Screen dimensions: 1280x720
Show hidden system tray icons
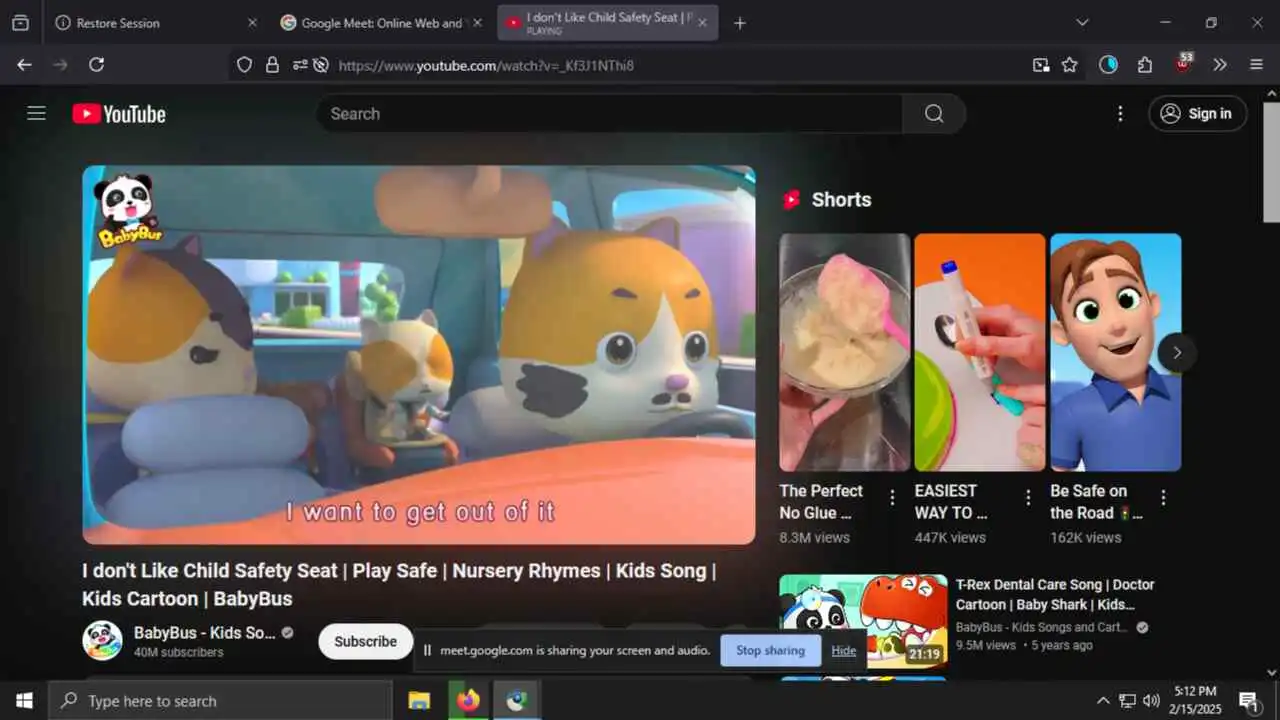[1103, 701]
